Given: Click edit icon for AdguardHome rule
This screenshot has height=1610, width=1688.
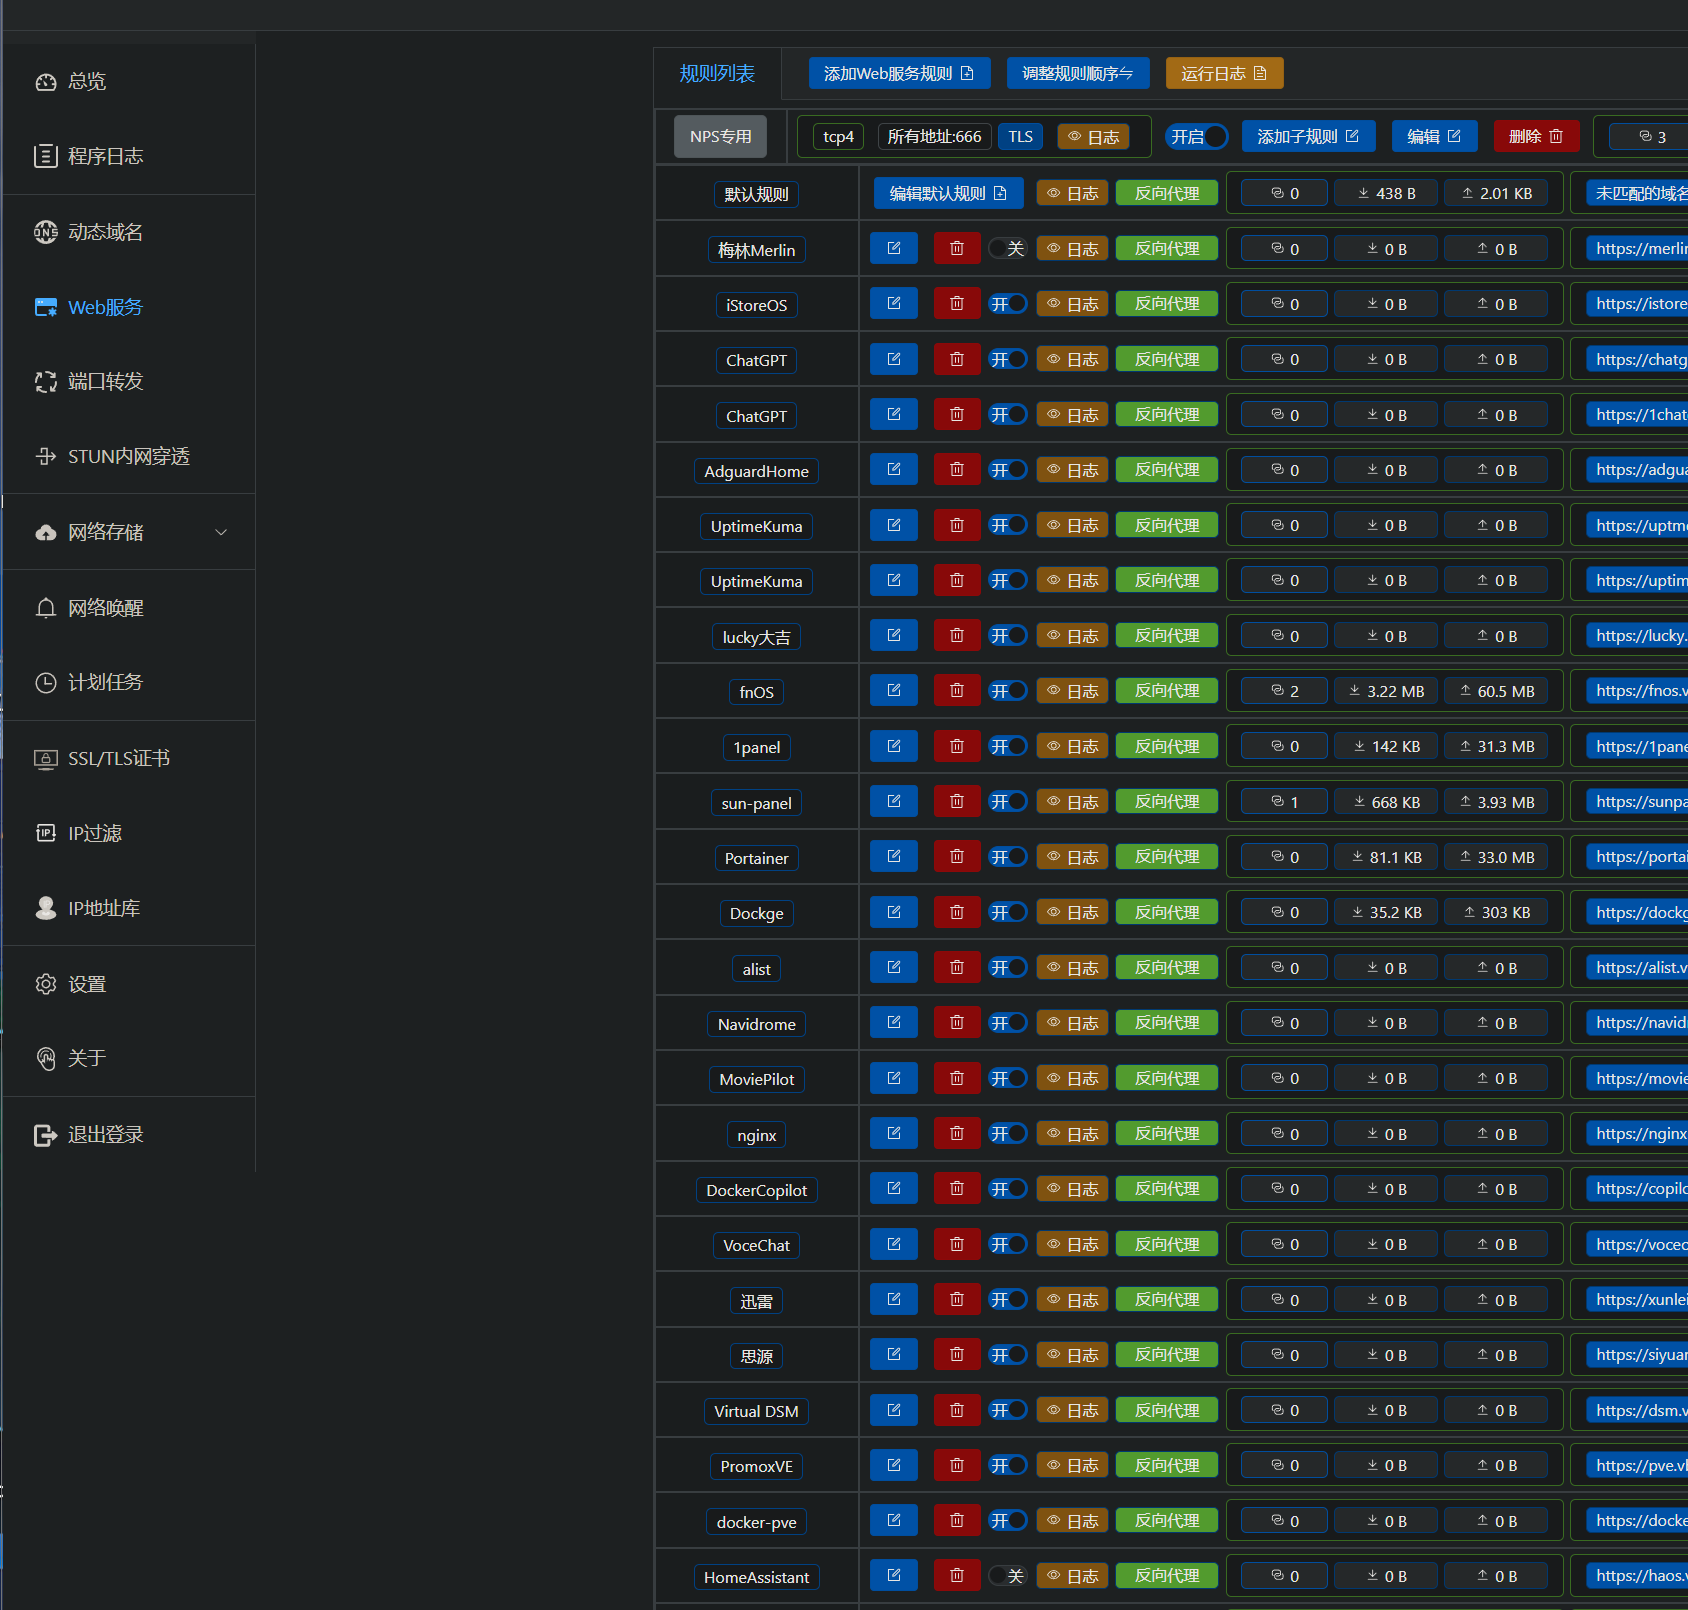Looking at the screenshot, I should coord(894,470).
